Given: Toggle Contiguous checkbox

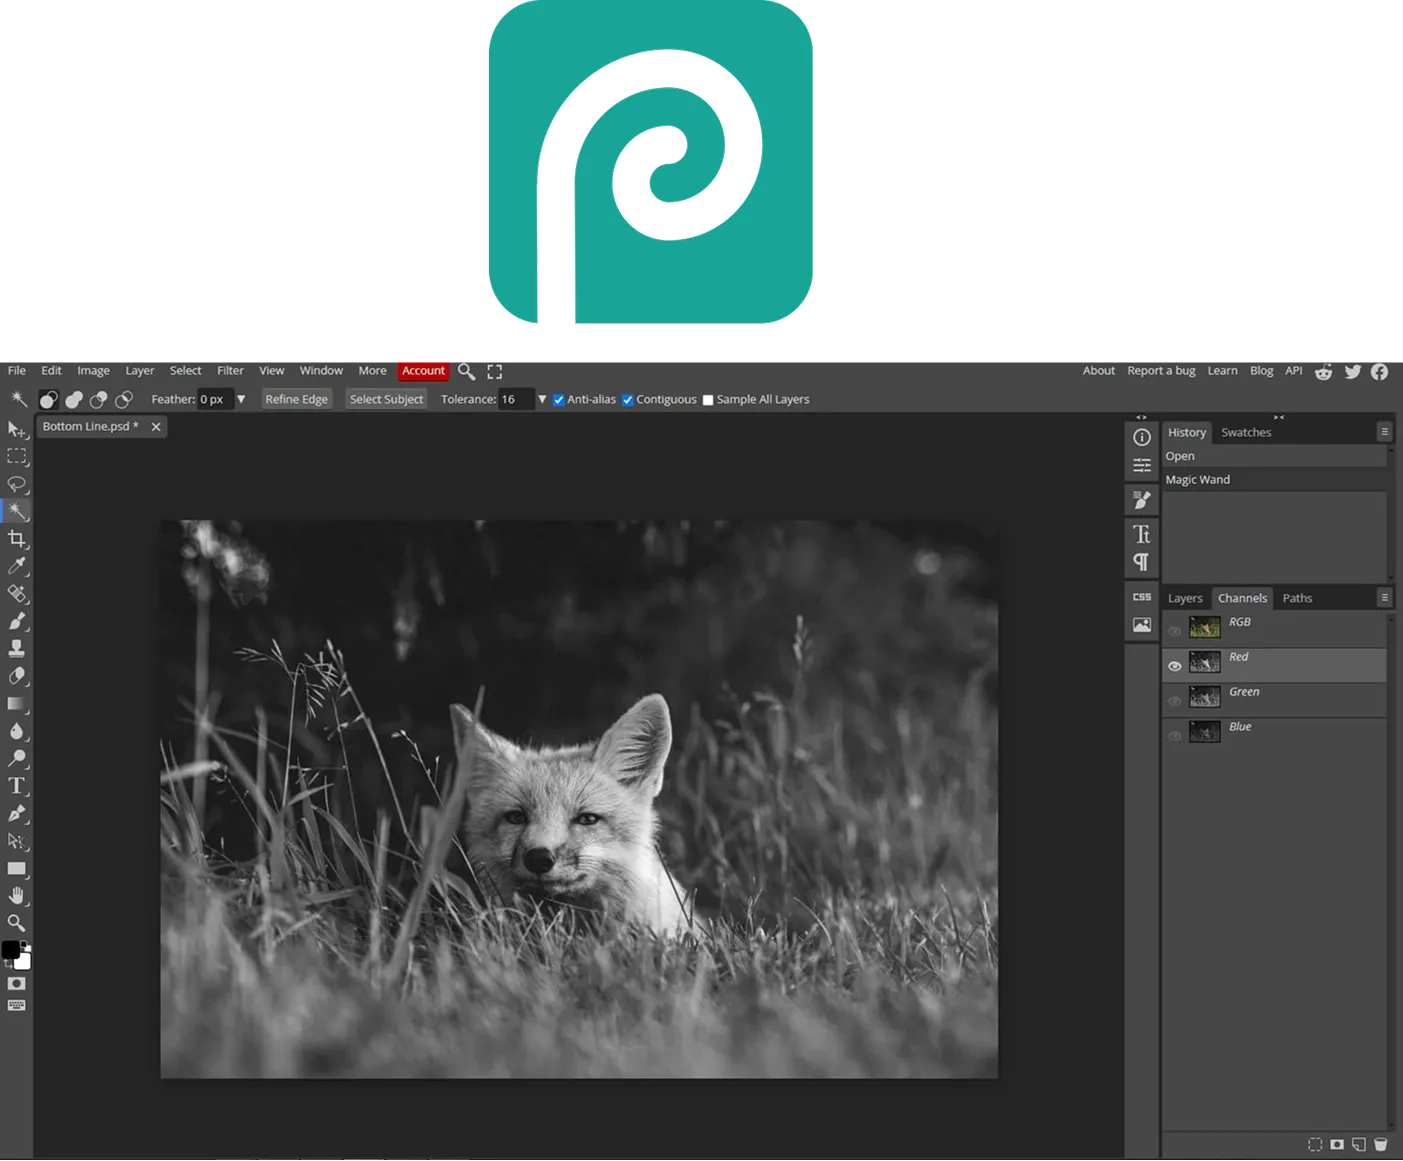Looking at the screenshot, I should (628, 400).
